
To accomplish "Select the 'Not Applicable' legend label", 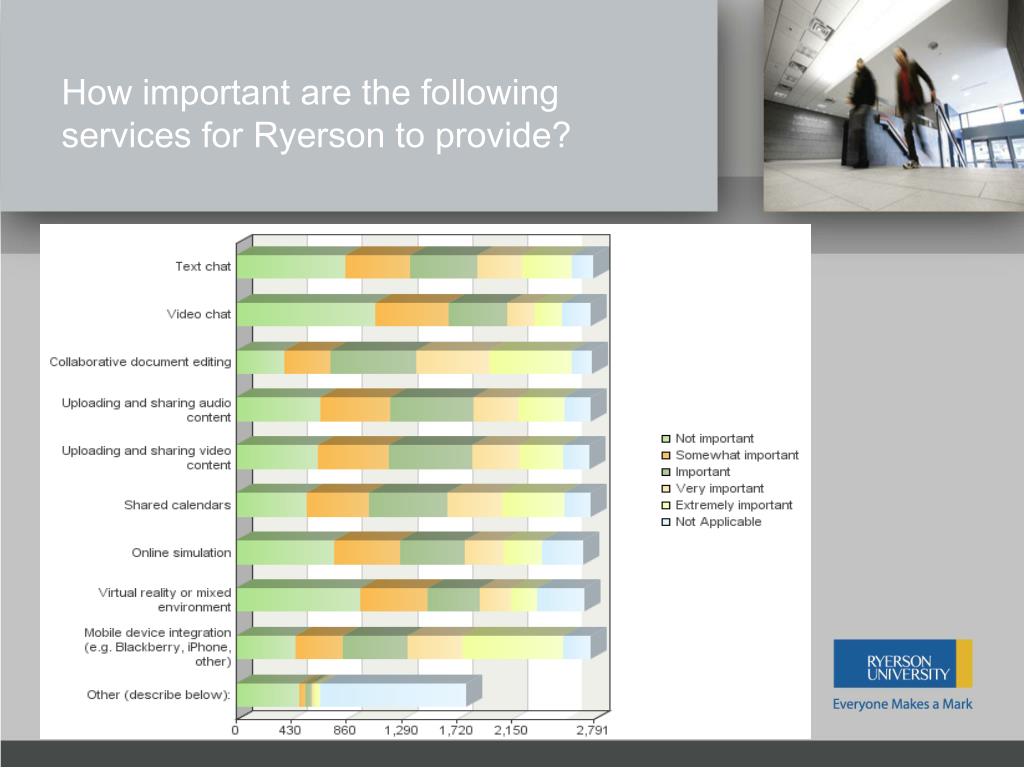I will [x=718, y=522].
